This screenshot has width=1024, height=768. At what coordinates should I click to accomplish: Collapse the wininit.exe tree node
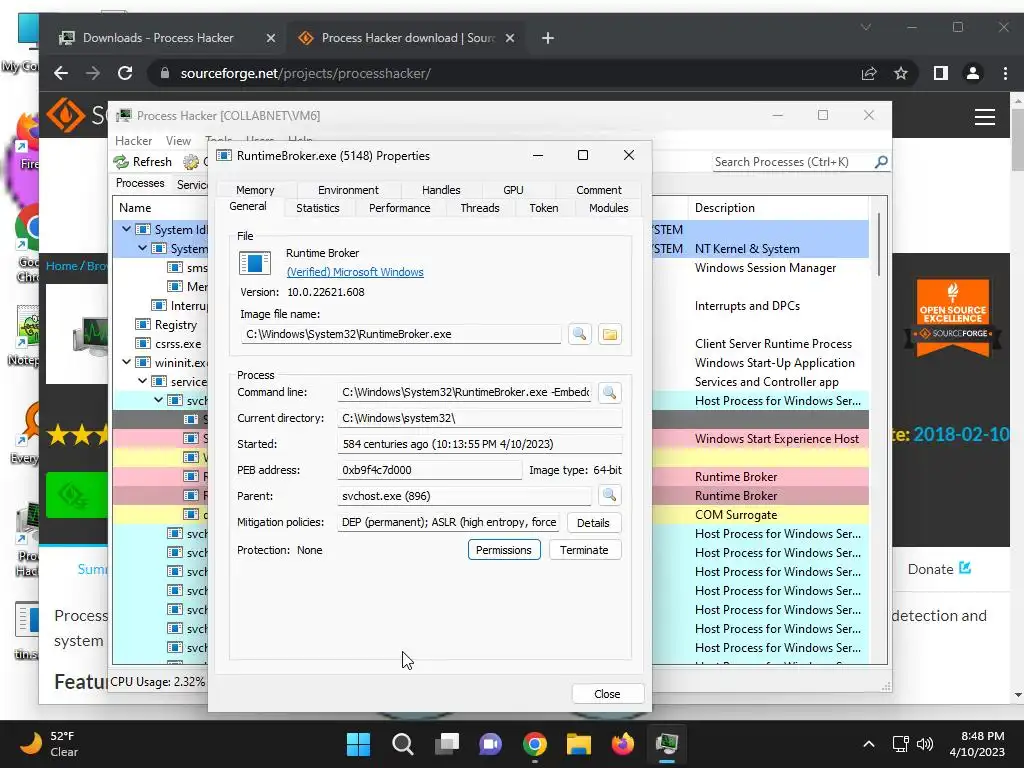pyautogui.click(x=127, y=362)
